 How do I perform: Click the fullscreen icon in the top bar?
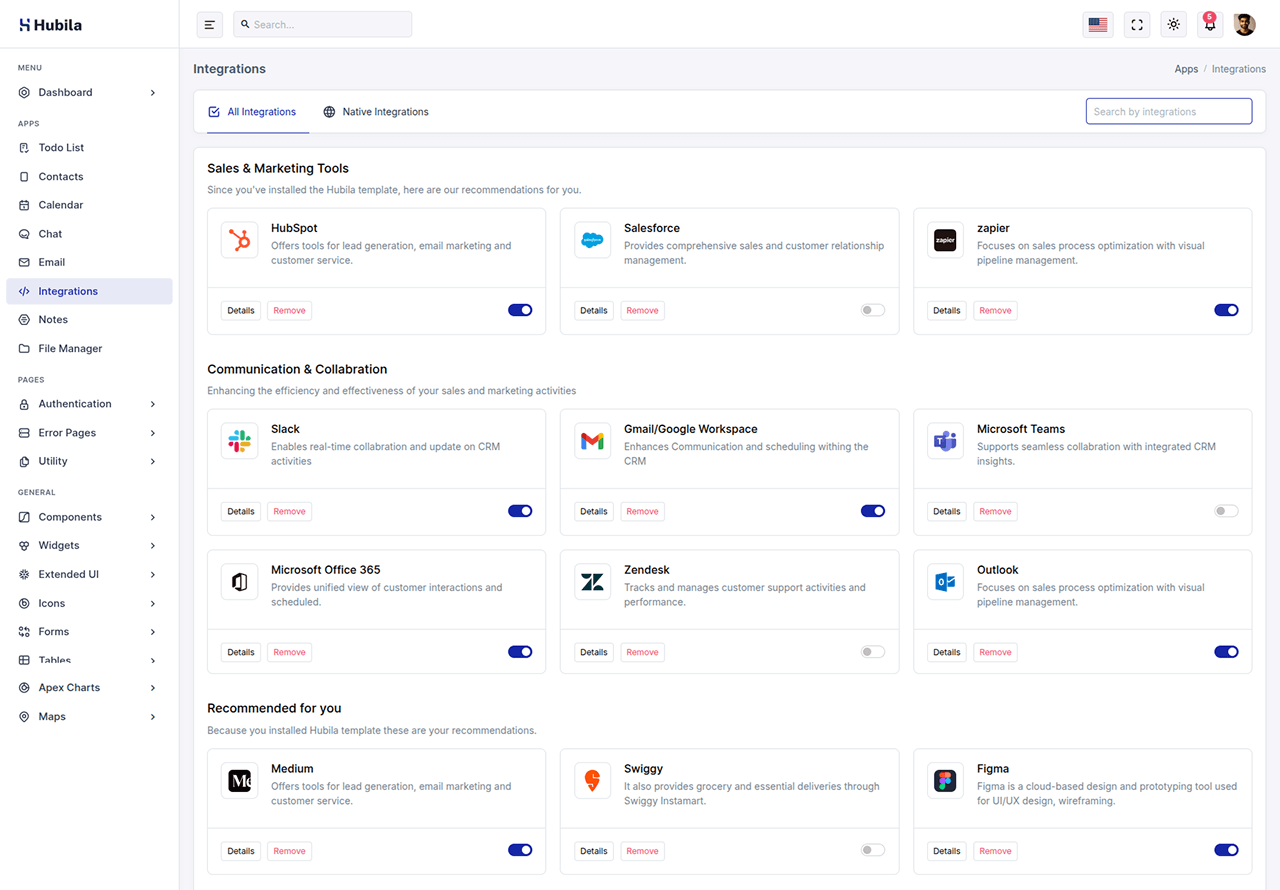coord(1137,25)
